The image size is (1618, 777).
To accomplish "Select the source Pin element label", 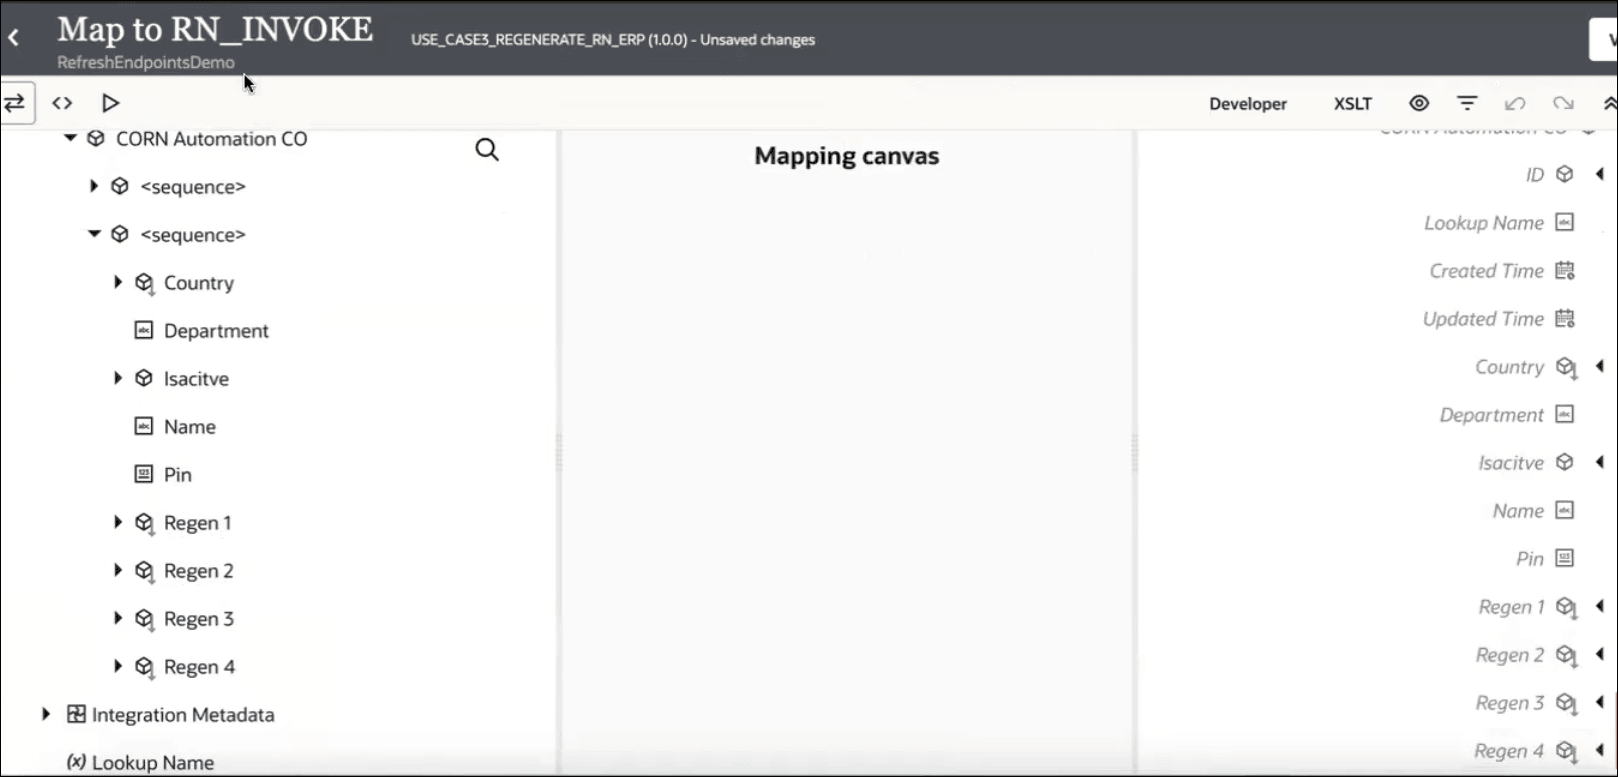I will click(178, 475).
